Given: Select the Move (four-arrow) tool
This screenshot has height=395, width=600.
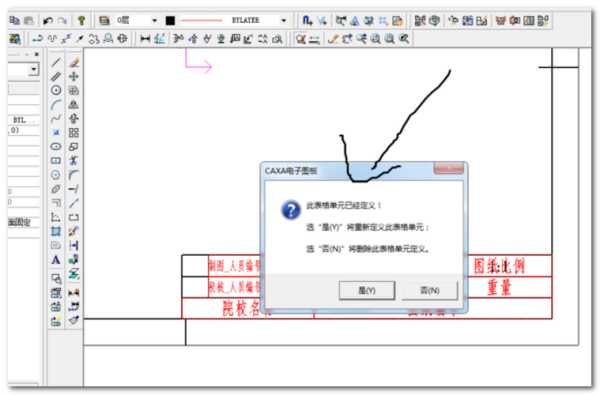Looking at the screenshot, I should (x=74, y=76).
